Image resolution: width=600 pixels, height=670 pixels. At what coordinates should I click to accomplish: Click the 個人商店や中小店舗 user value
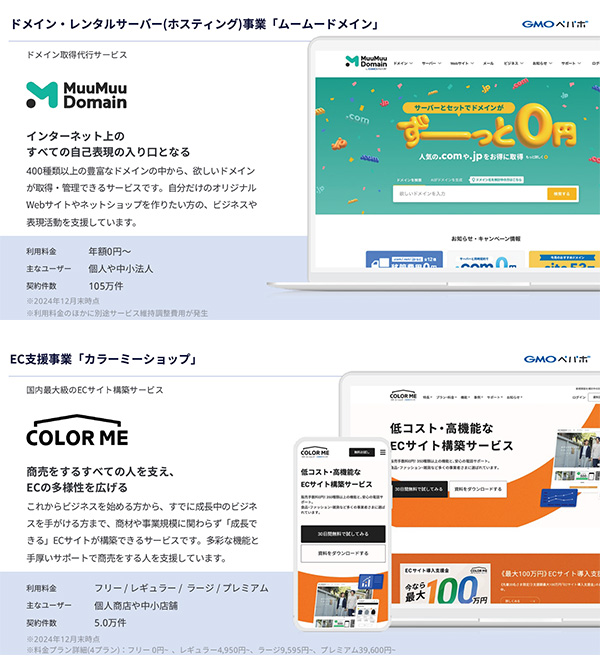pos(136,605)
